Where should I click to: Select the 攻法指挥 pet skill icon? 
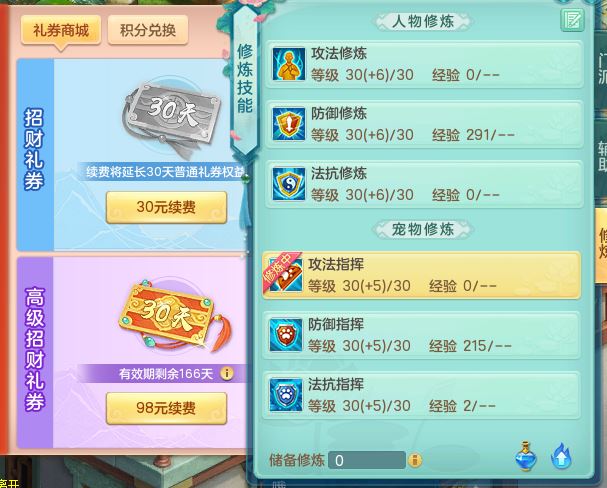click(286, 274)
